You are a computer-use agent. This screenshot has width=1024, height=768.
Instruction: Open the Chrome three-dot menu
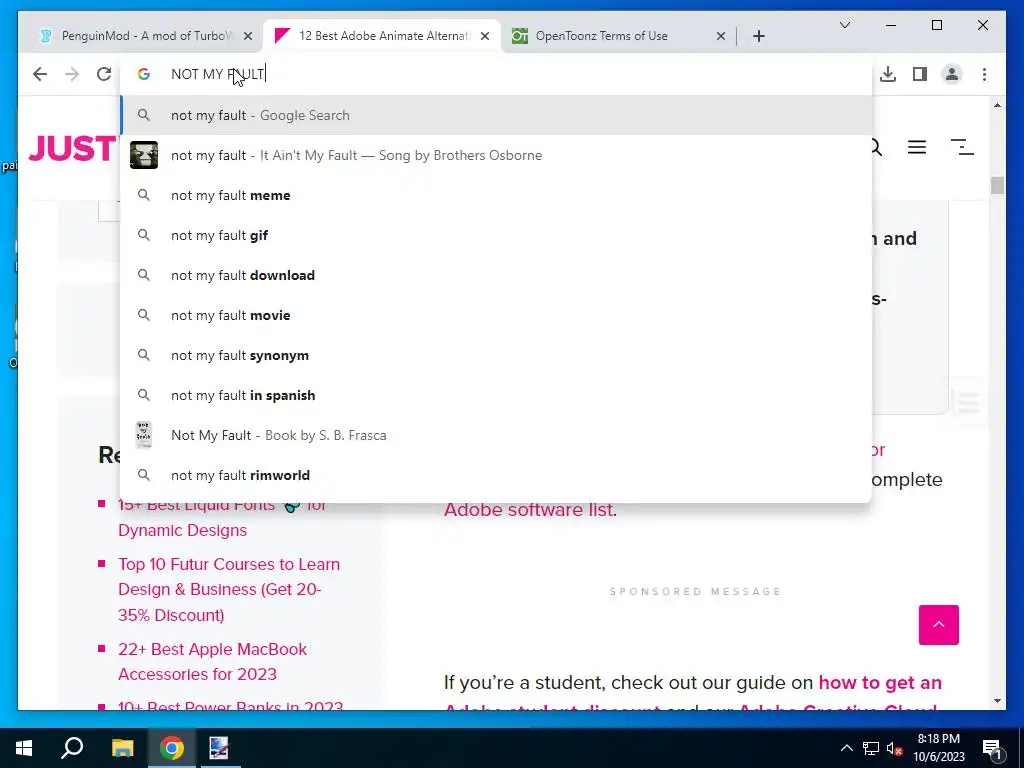pos(984,74)
